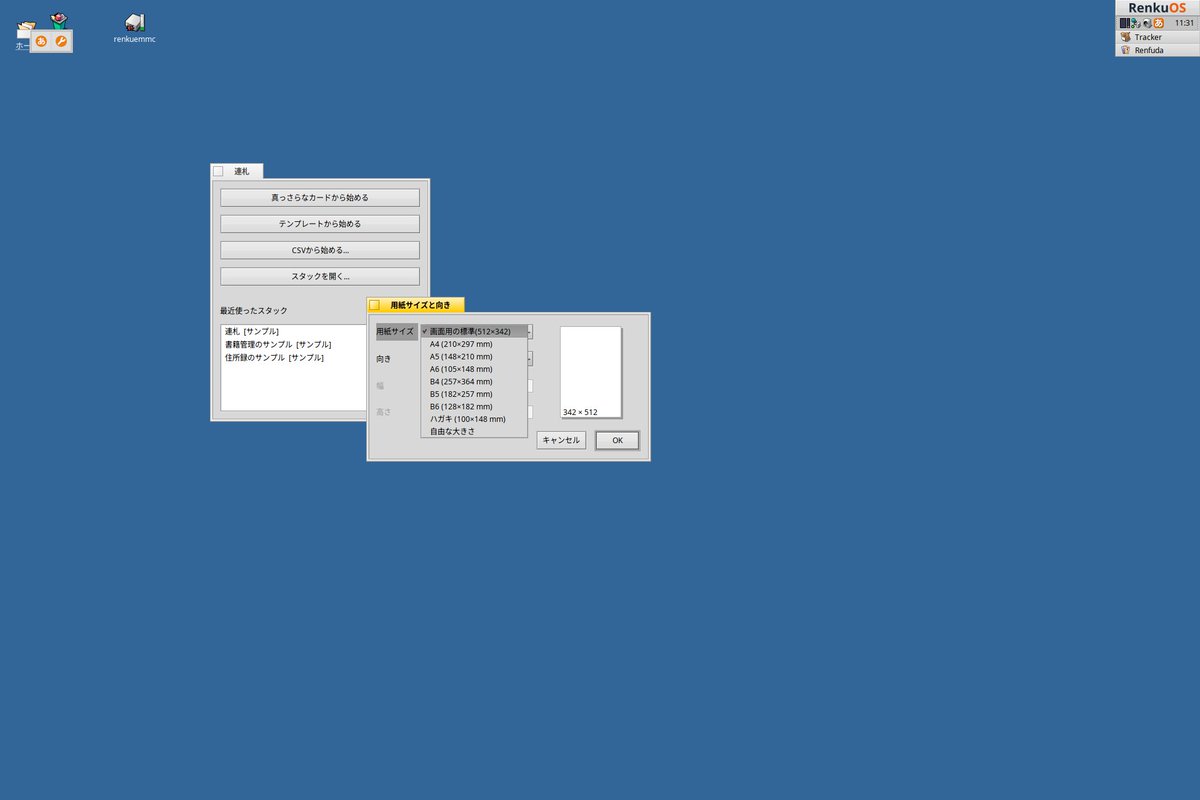Choose B6 (128×182 mm) option
This screenshot has height=800, width=1200.
[x=474, y=406]
